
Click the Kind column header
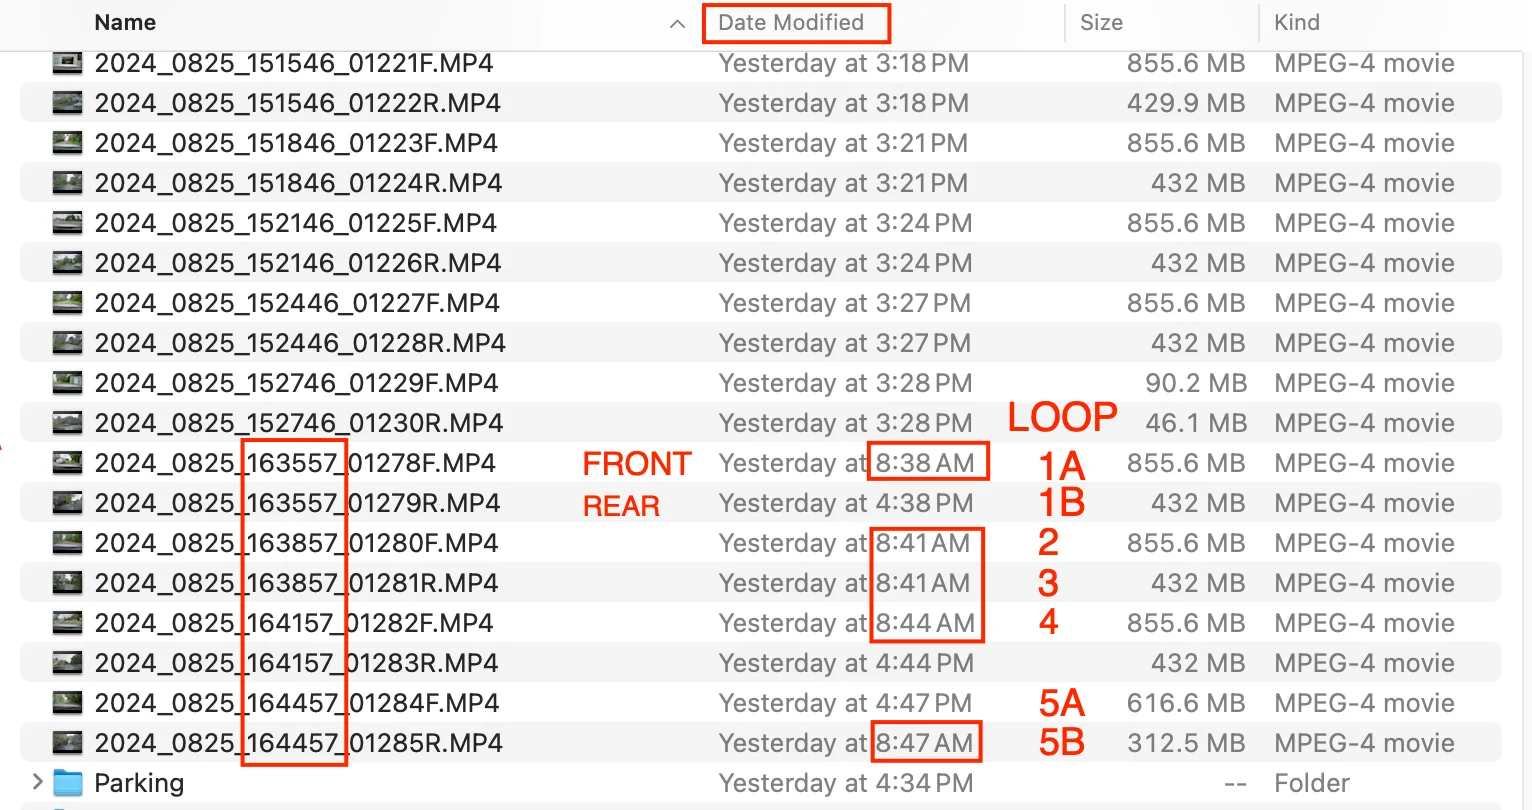pos(1296,23)
